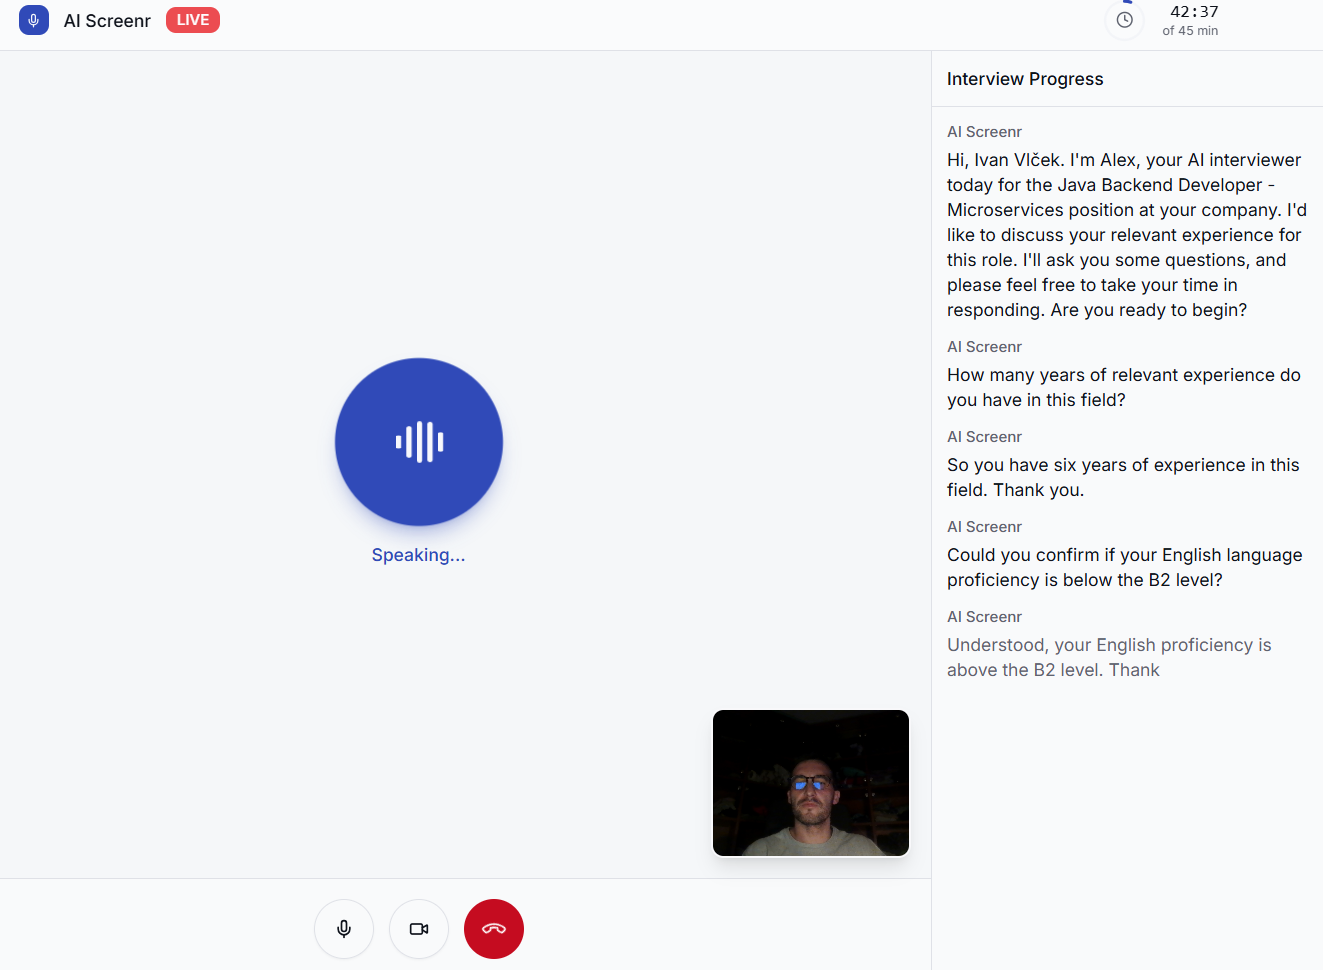Click the microphone icon in the call controls

[343, 928]
